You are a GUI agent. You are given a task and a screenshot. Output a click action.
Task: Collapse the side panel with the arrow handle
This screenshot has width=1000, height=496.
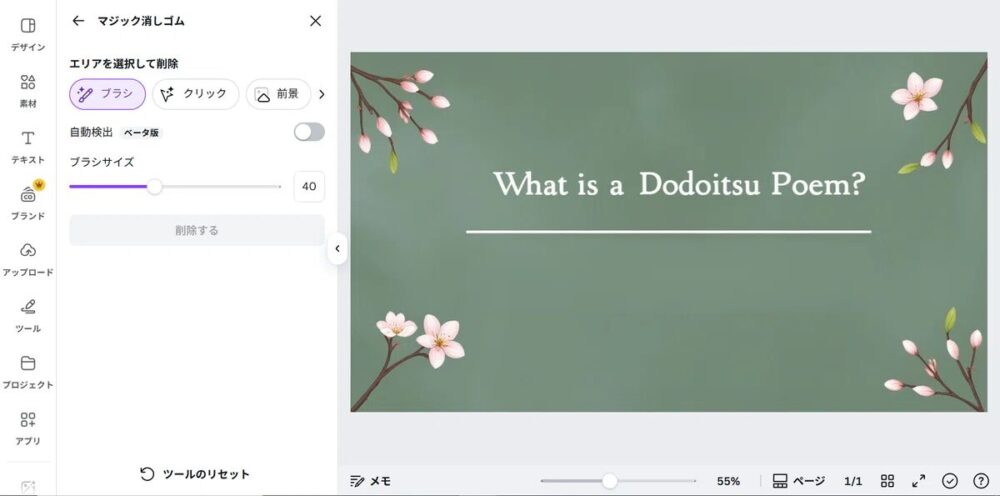(337, 249)
